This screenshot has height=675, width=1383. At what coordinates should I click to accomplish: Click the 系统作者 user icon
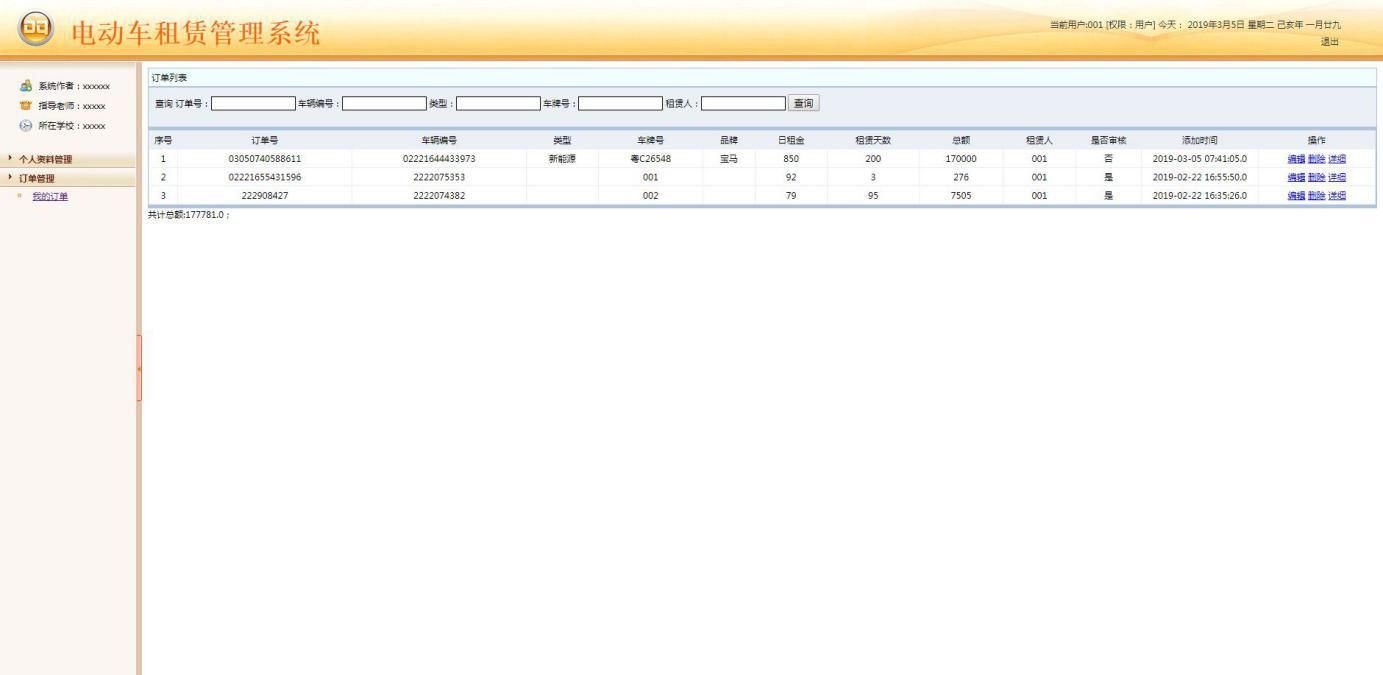click(x=25, y=87)
